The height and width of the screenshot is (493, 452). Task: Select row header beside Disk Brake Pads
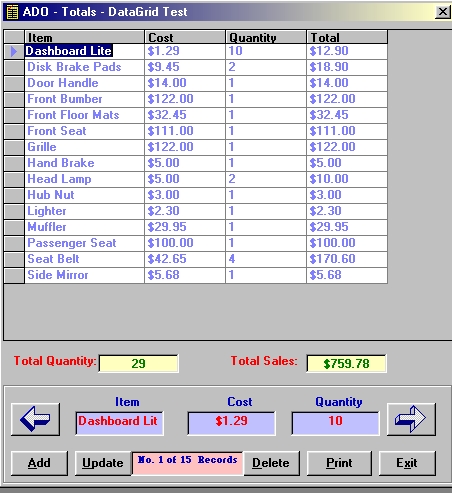coord(14,67)
